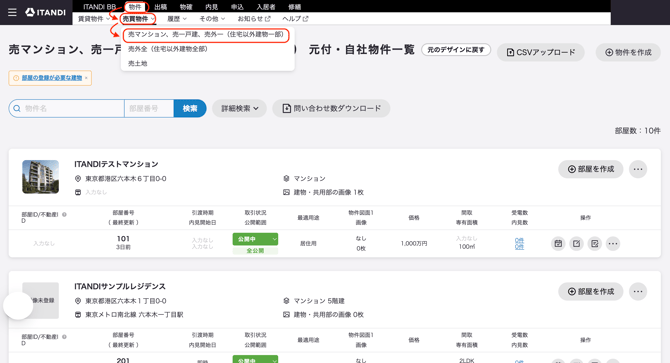Click 建物・共用部の画像 0枚 text
The height and width of the screenshot is (363, 670).
click(x=329, y=315)
